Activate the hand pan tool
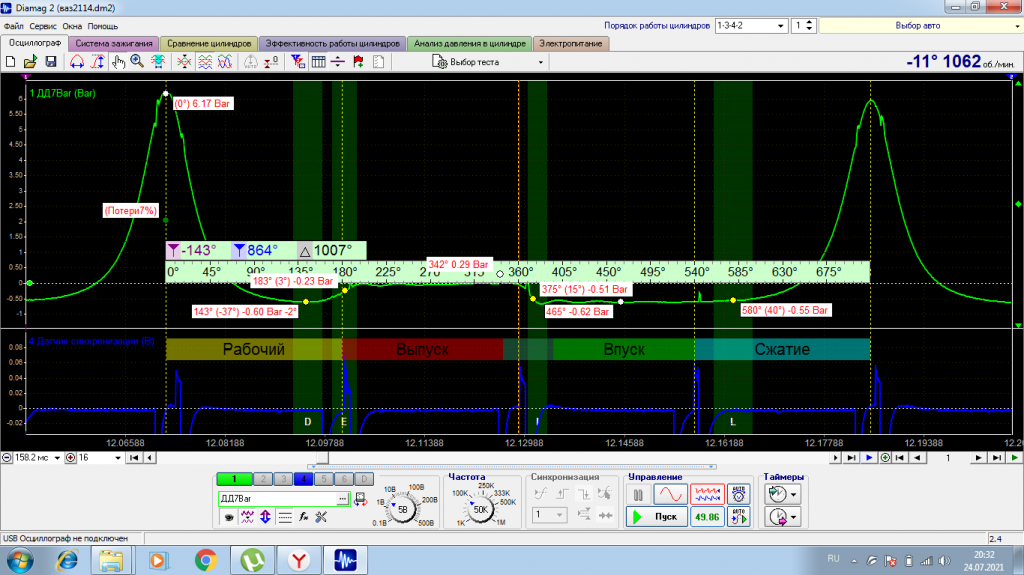 tap(118, 62)
